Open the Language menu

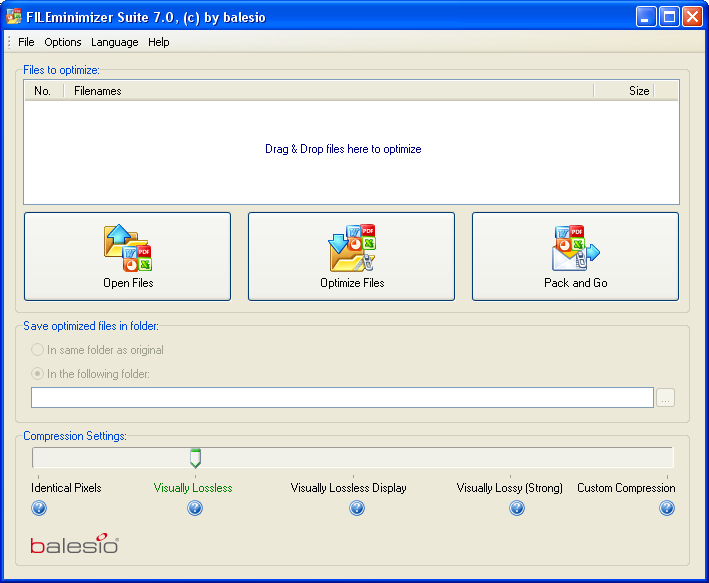pyautogui.click(x=115, y=42)
